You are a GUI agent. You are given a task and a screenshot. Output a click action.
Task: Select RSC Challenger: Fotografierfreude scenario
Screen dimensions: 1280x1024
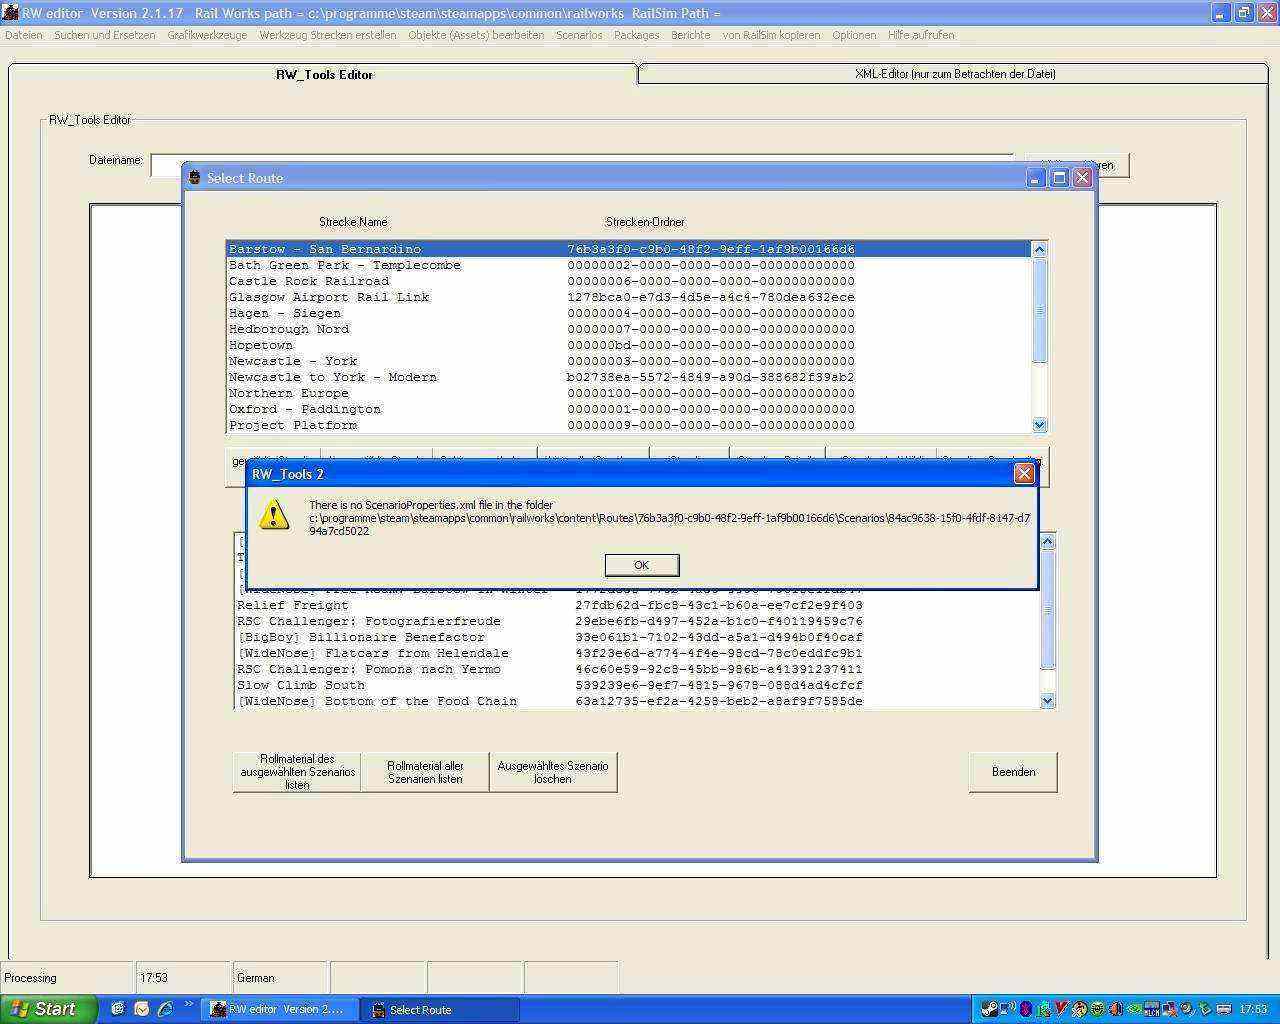tap(637, 621)
